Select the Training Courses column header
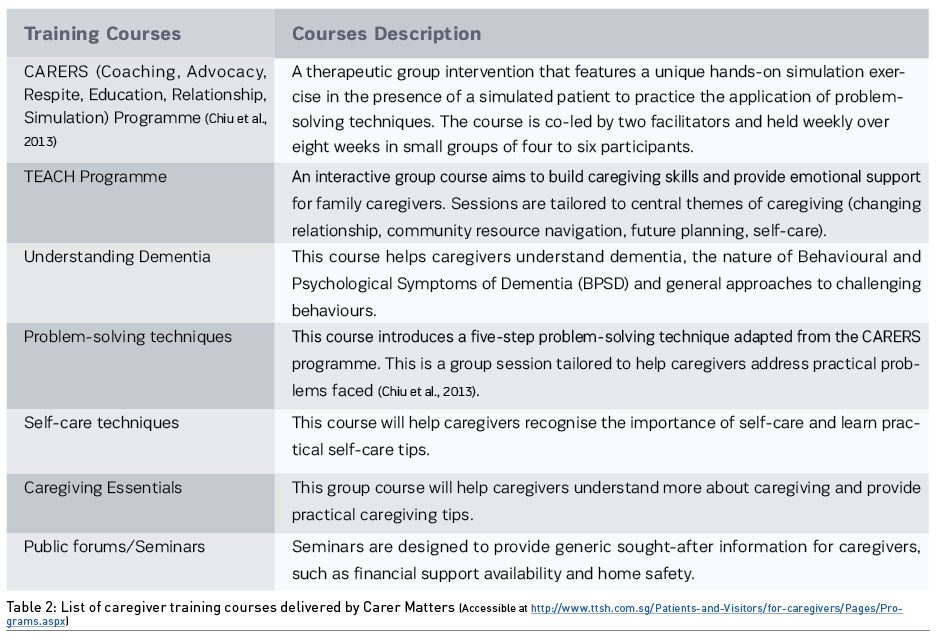 pyautogui.click(x=102, y=33)
